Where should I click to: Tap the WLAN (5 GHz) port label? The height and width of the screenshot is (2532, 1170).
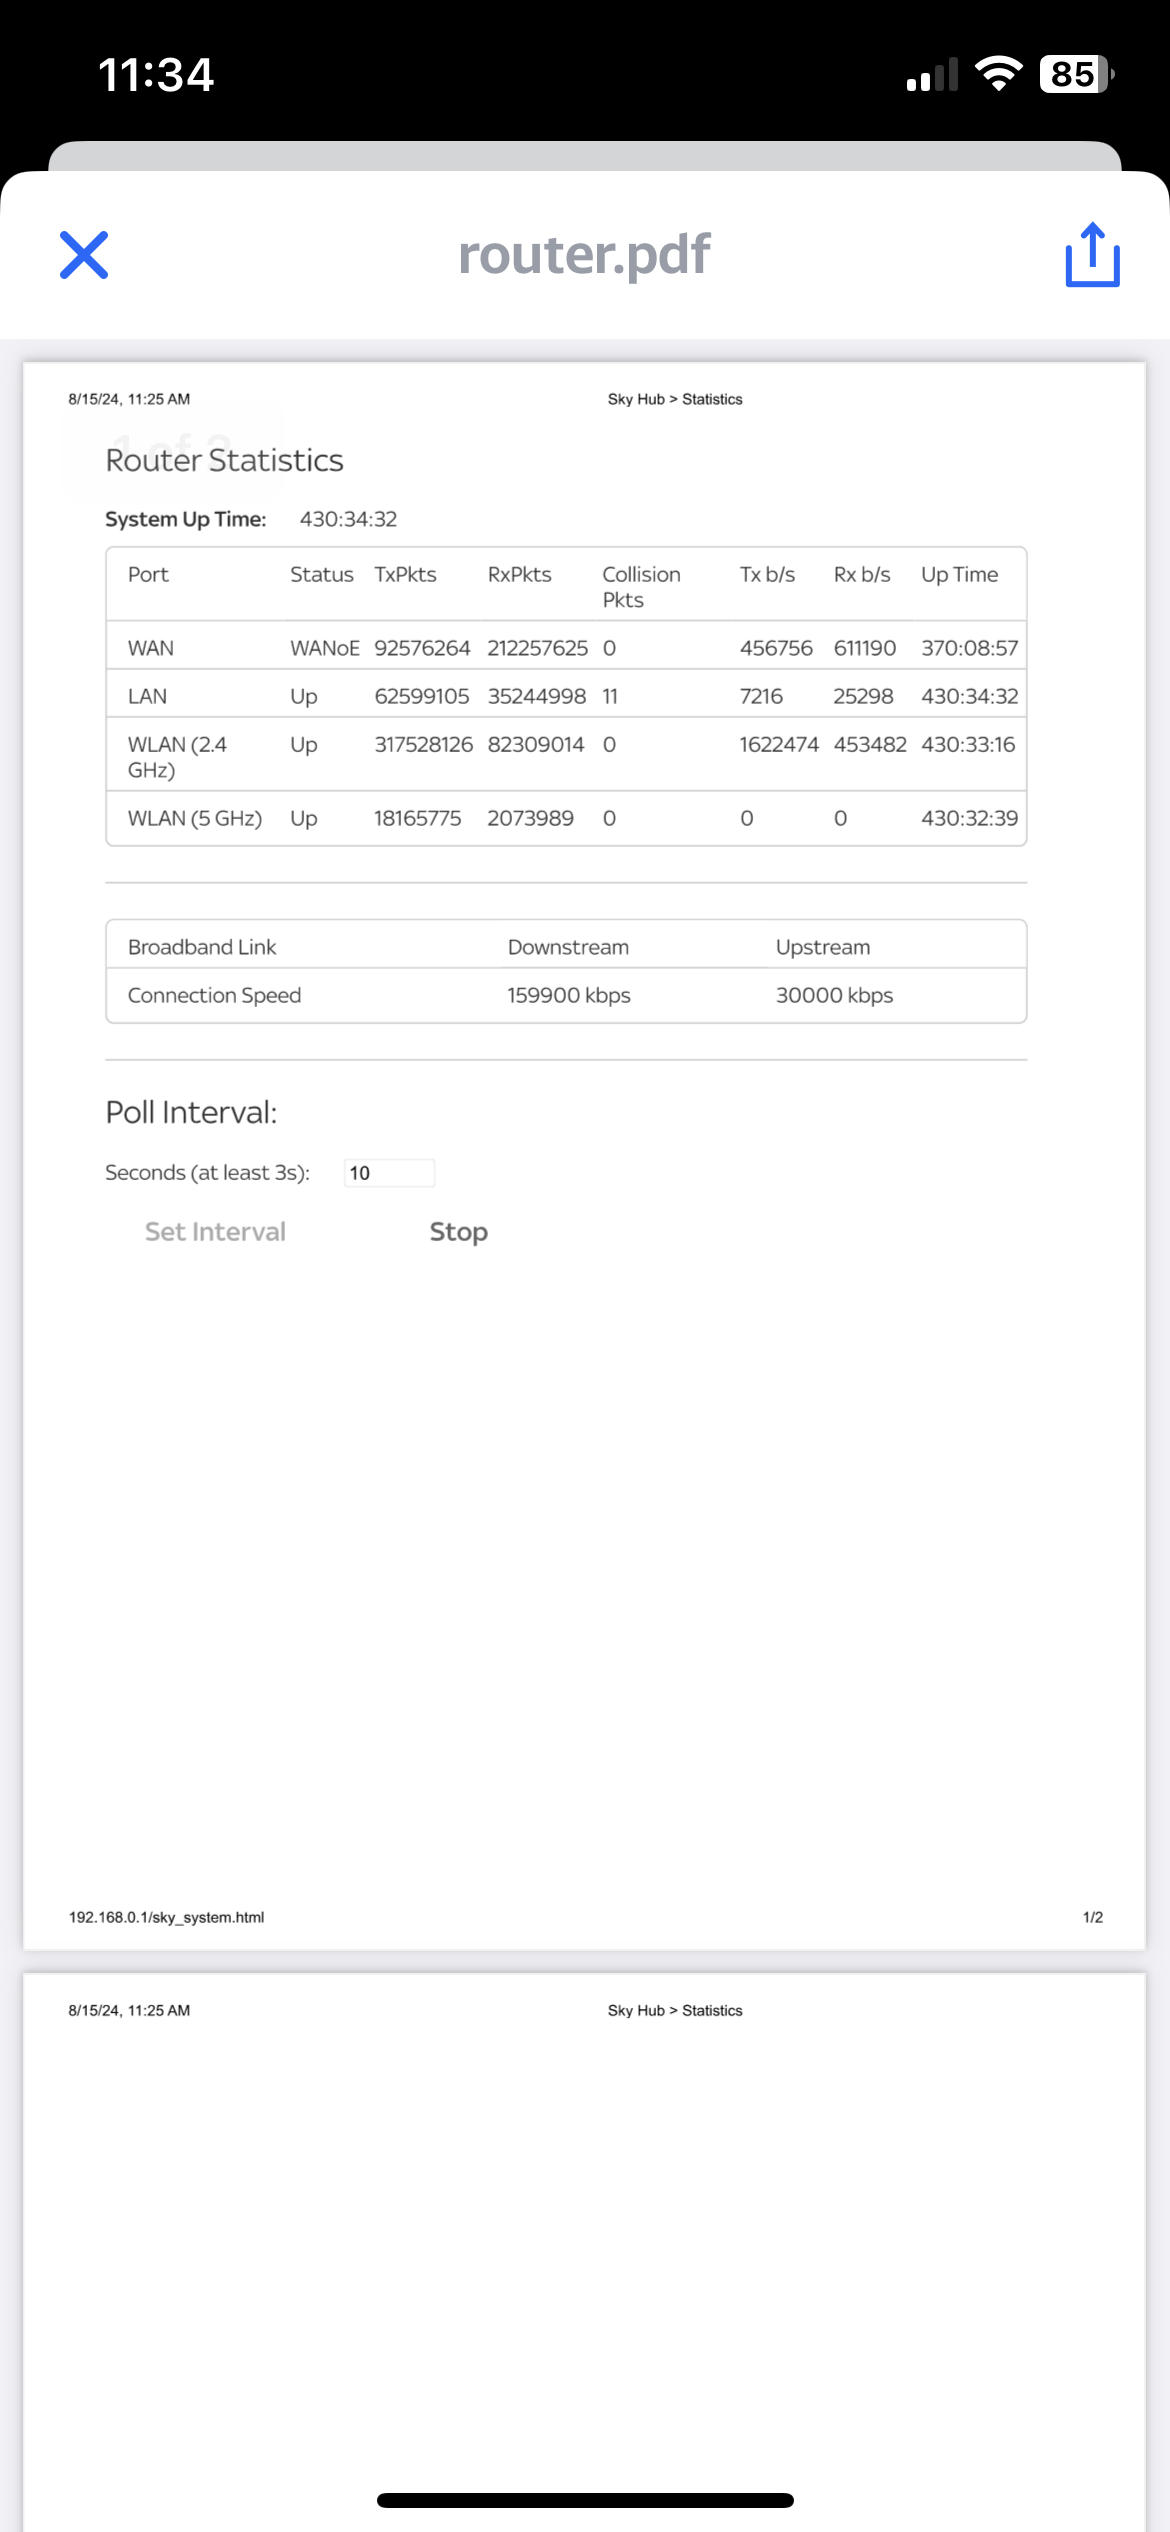coord(194,818)
